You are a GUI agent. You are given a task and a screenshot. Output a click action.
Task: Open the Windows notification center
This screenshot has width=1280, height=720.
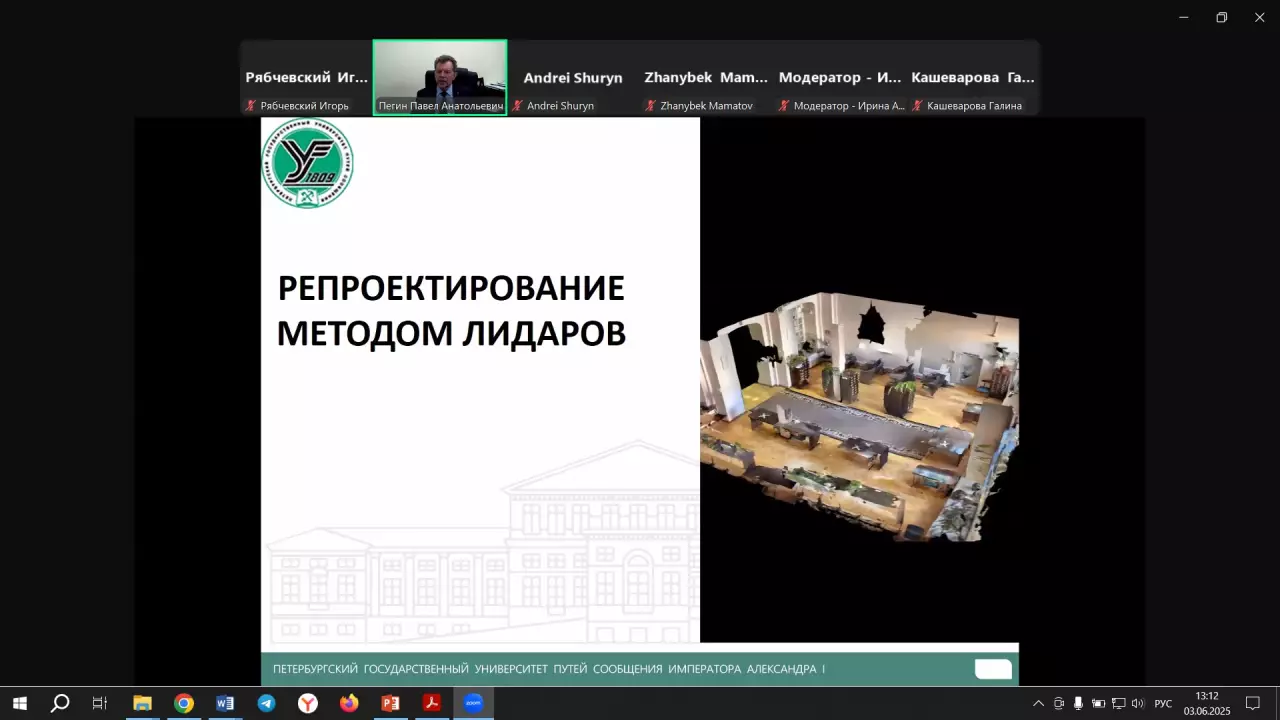pos(1252,703)
